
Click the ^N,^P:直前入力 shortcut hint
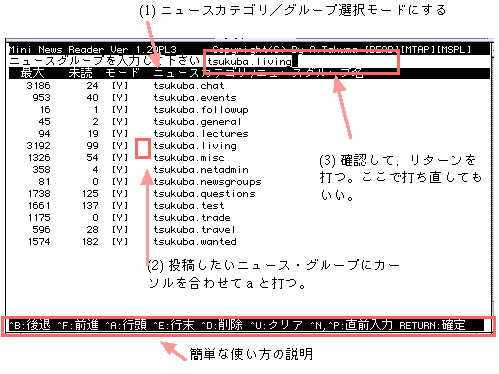click(x=351, y=325)
